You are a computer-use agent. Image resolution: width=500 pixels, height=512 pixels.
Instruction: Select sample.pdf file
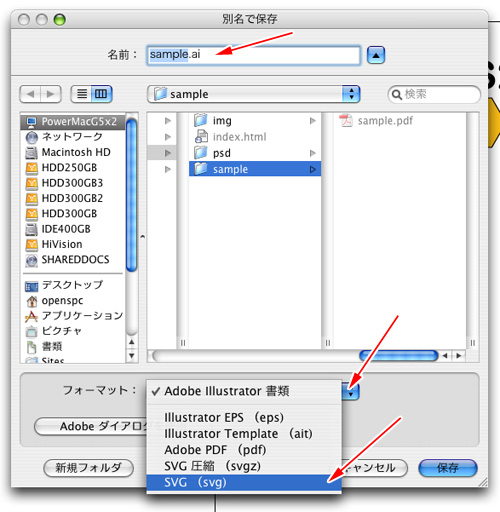400,121
